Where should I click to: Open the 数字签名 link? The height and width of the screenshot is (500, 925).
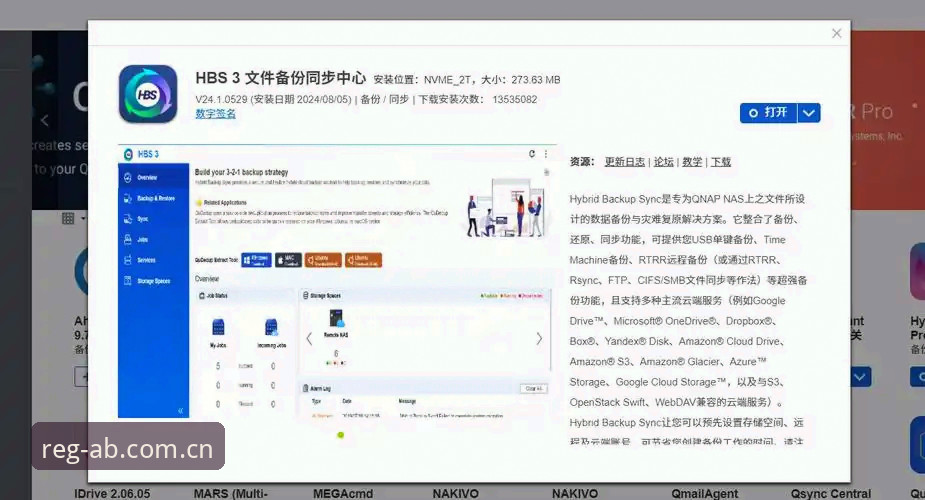[215, 113]
